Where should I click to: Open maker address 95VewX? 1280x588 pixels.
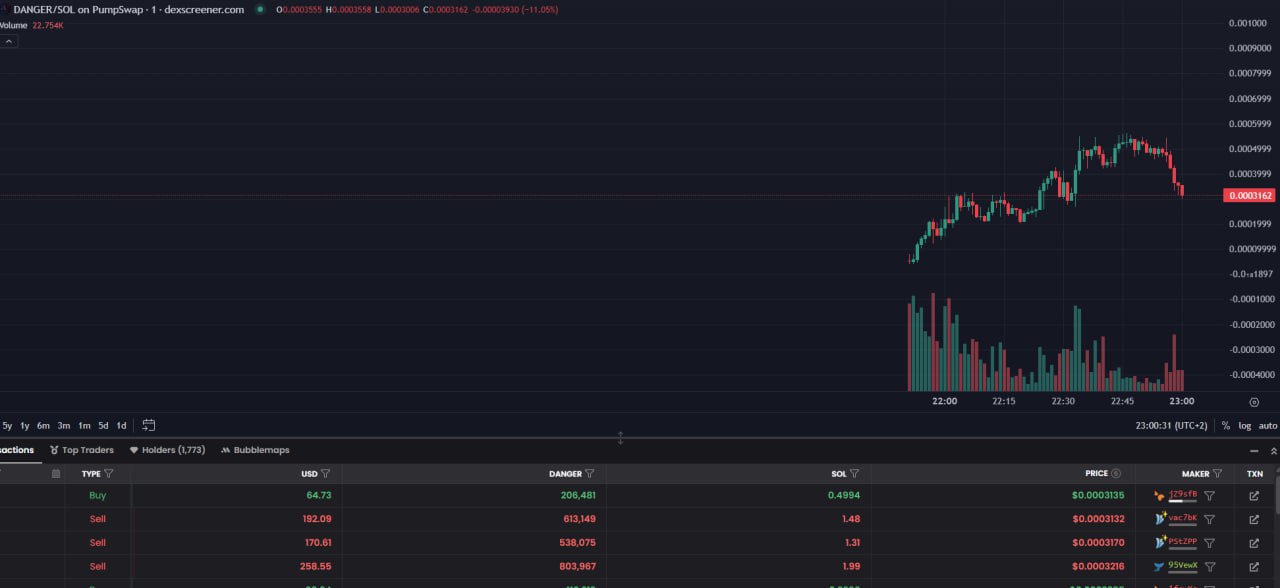click(x=1182, y=565)
